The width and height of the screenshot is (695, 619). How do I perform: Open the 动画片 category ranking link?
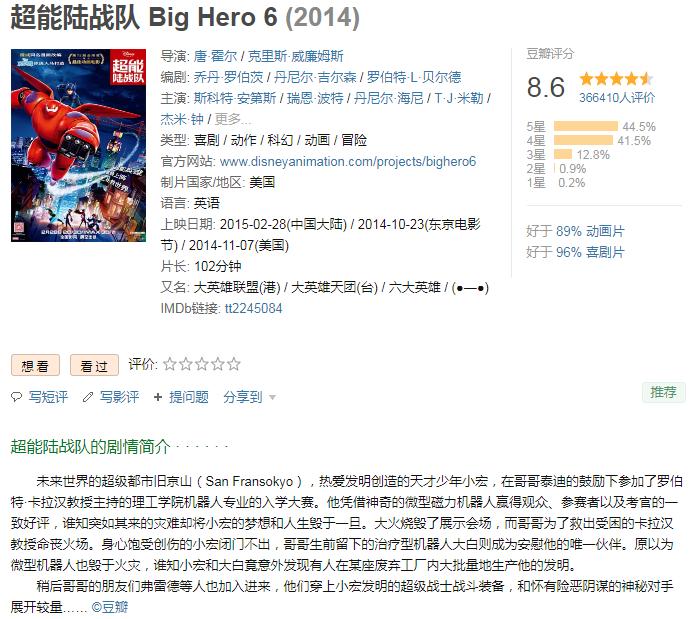[x=605, y=231]
